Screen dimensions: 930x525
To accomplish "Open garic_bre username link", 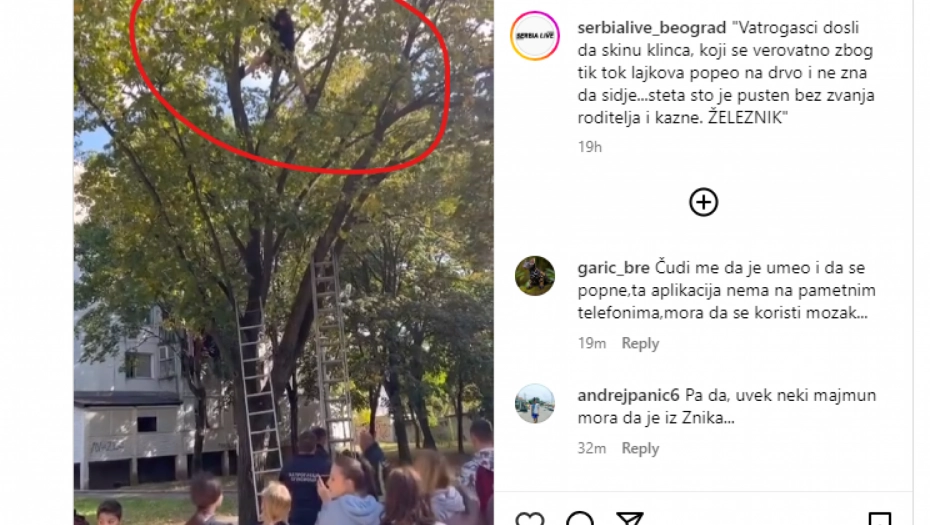I will pos(613,268).
